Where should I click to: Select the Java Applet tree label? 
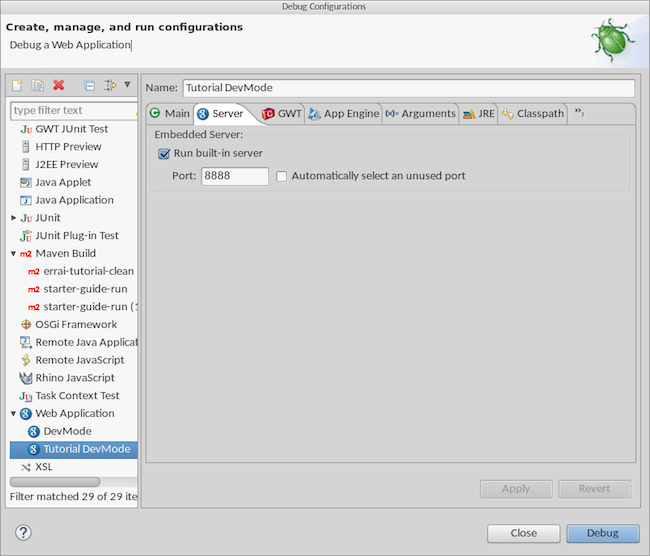[x=63, y=182]
